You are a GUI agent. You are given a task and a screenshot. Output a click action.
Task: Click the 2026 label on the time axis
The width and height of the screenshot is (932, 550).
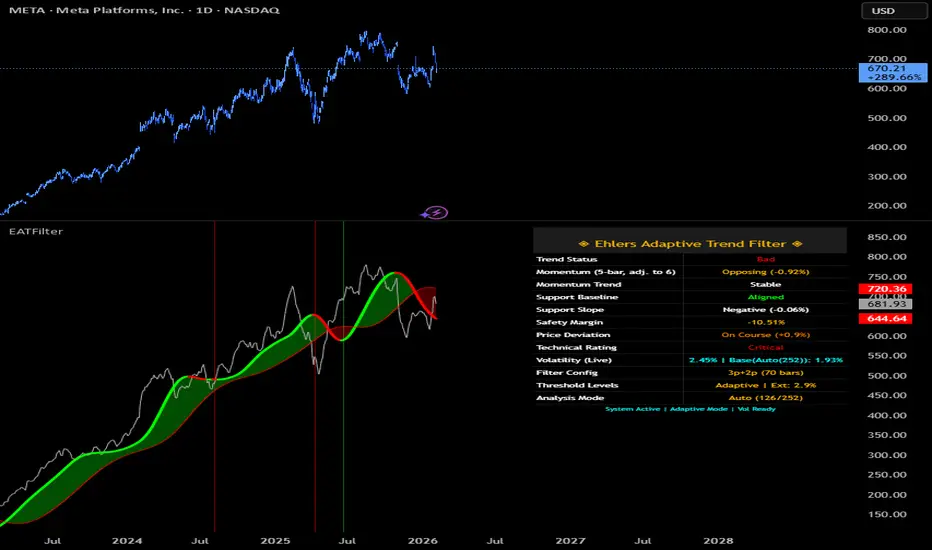[422, 540]
